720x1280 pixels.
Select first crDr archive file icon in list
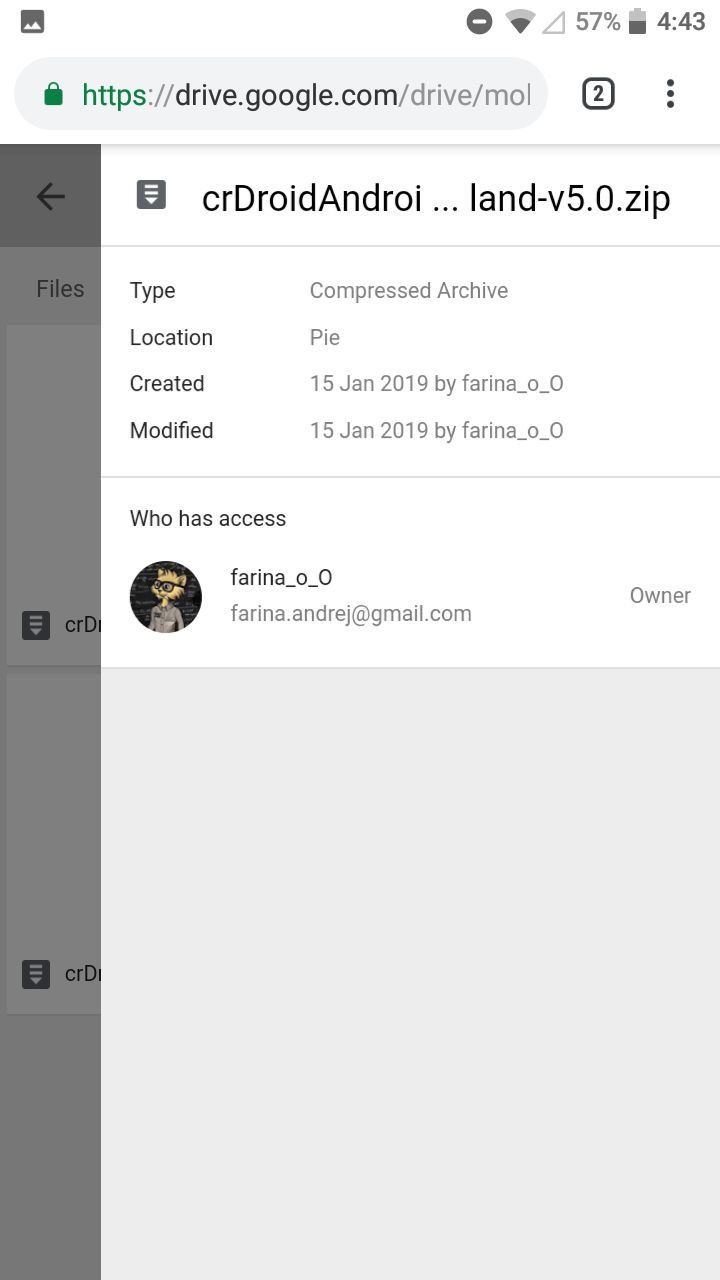[36, 626]
